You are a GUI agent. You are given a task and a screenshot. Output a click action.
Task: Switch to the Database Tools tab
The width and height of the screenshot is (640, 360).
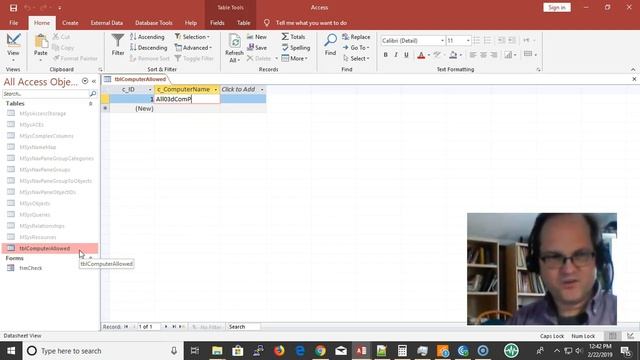click(x=154, y=23)
